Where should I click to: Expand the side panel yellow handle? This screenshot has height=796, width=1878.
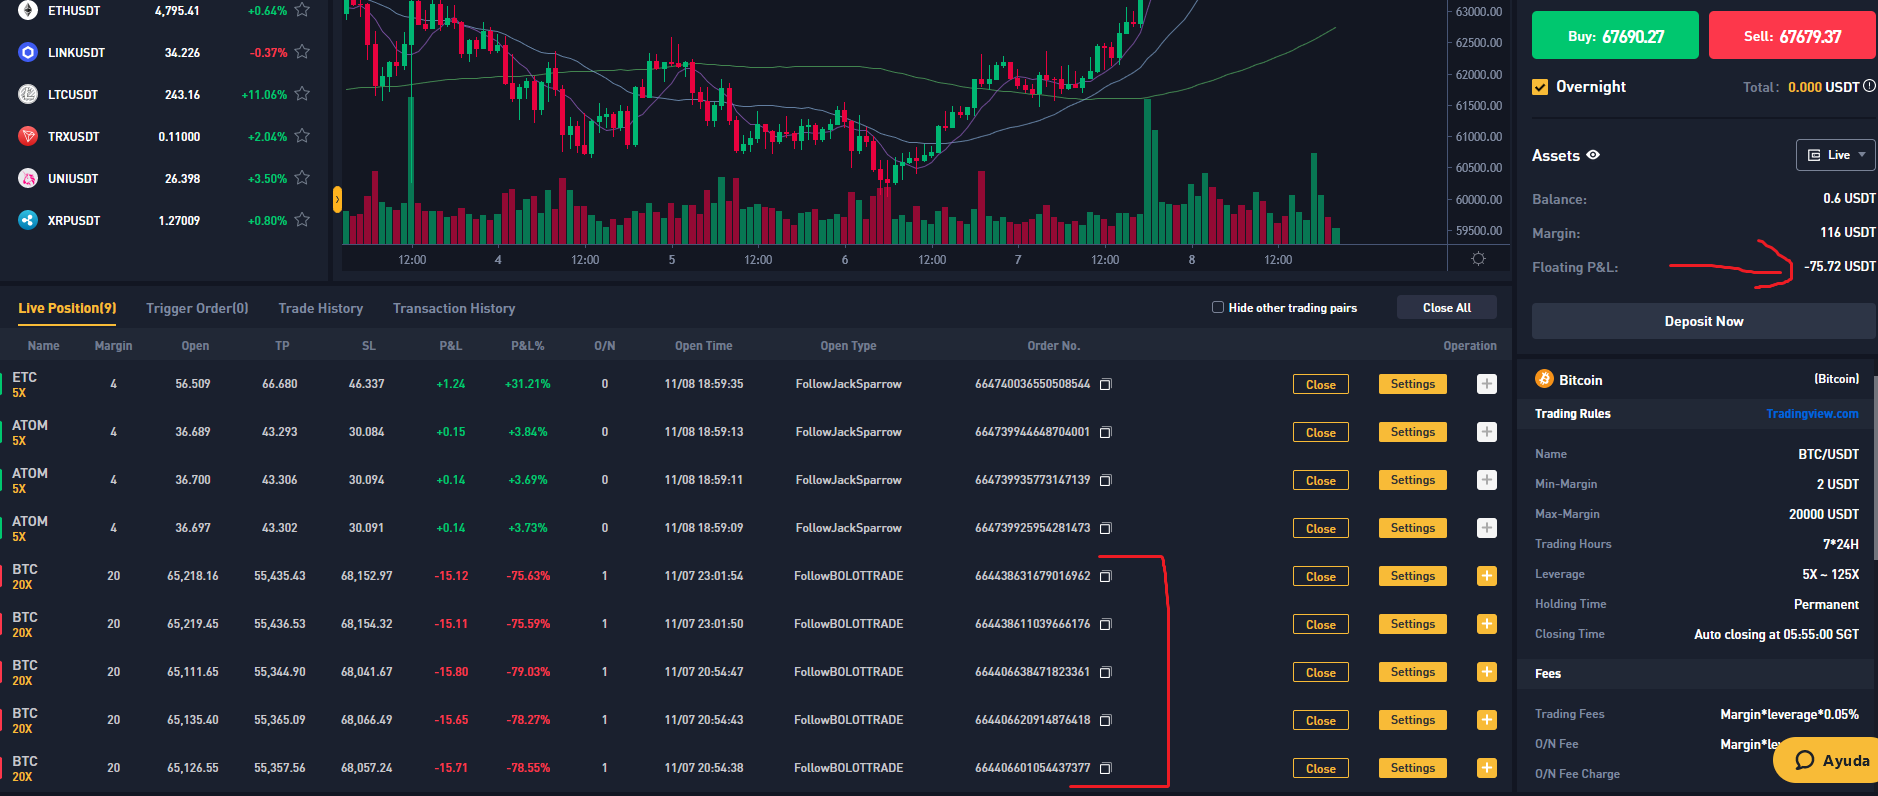(337, 199)
